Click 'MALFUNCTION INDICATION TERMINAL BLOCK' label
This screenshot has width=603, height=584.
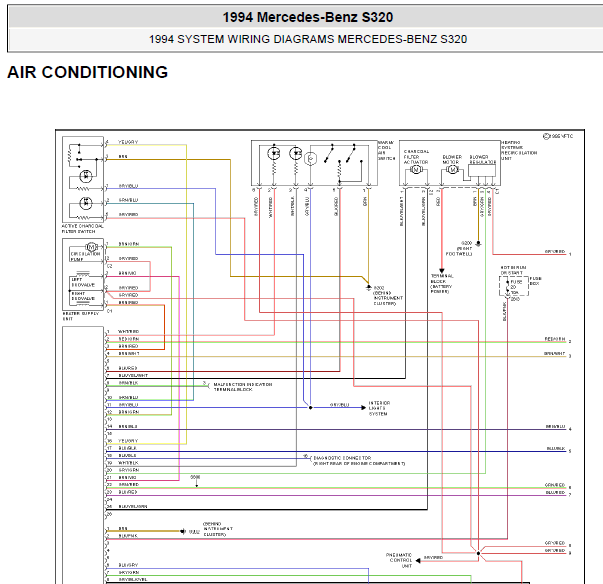pos(243,387)
